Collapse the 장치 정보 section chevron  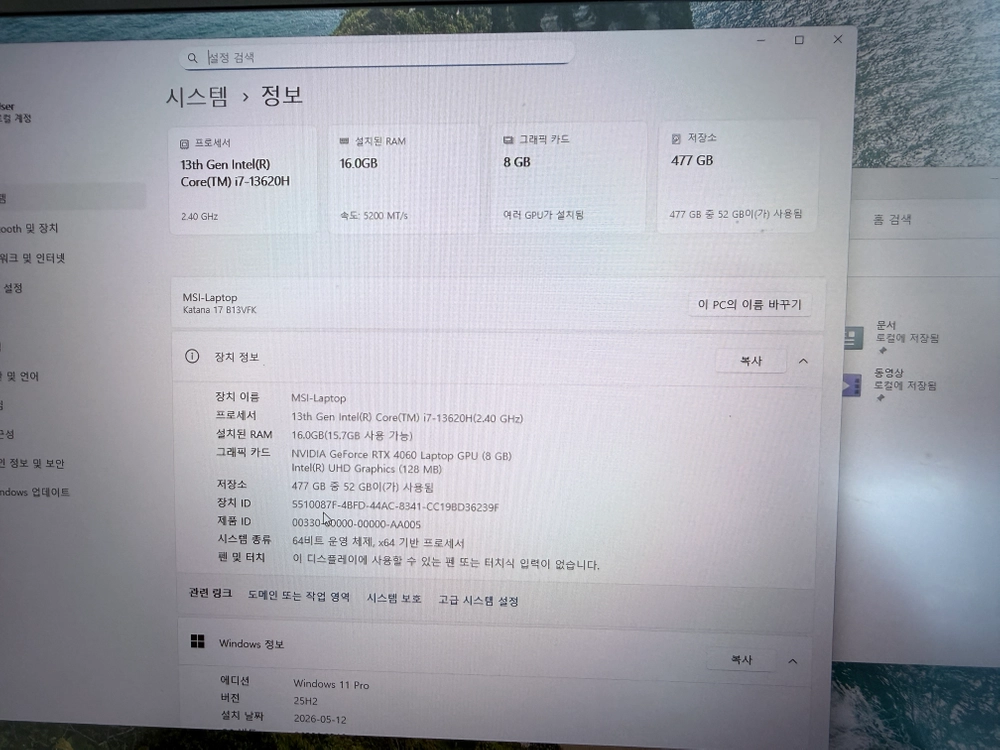click(803, 361)
